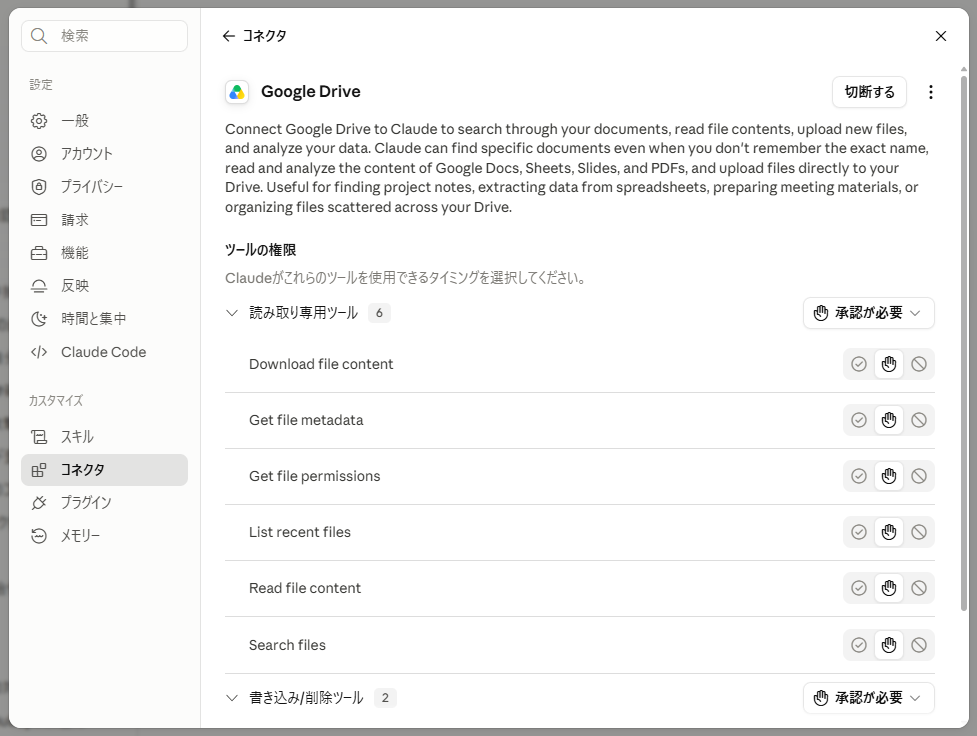Click the Google Drive logo icon
The width and height of the screenshot is (977, 736).
tap(237, 92)
